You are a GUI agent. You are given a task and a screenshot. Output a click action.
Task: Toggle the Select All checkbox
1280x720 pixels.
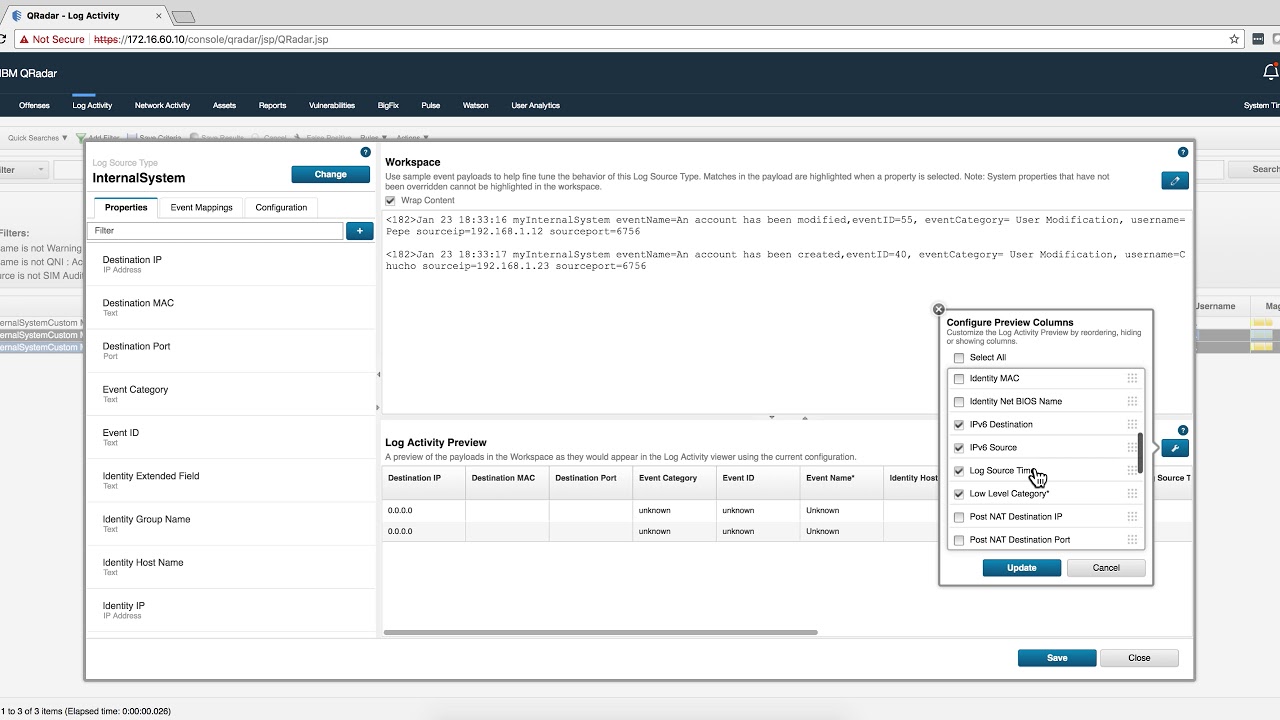click(959, 358)
